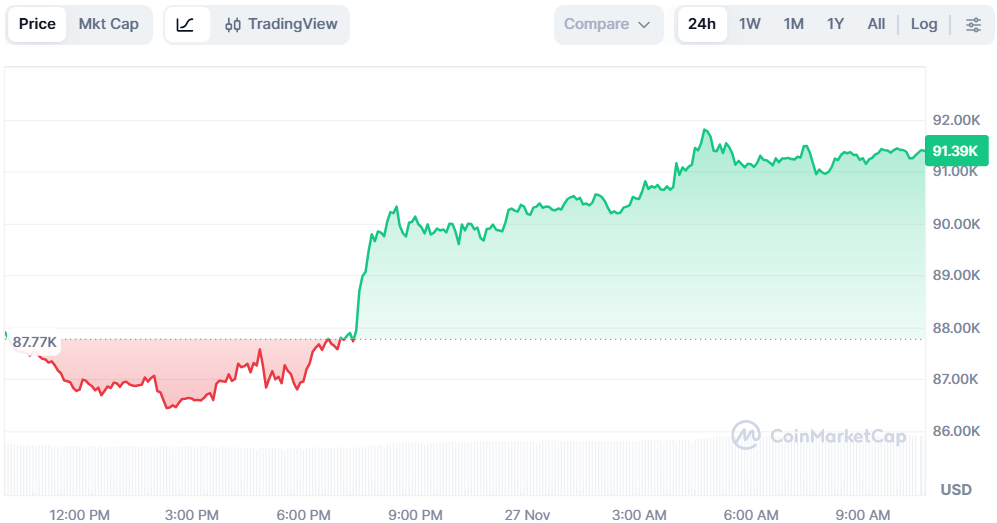Select the Price tab
This screenshot has width=997, height=523.
tap(37, 24)
